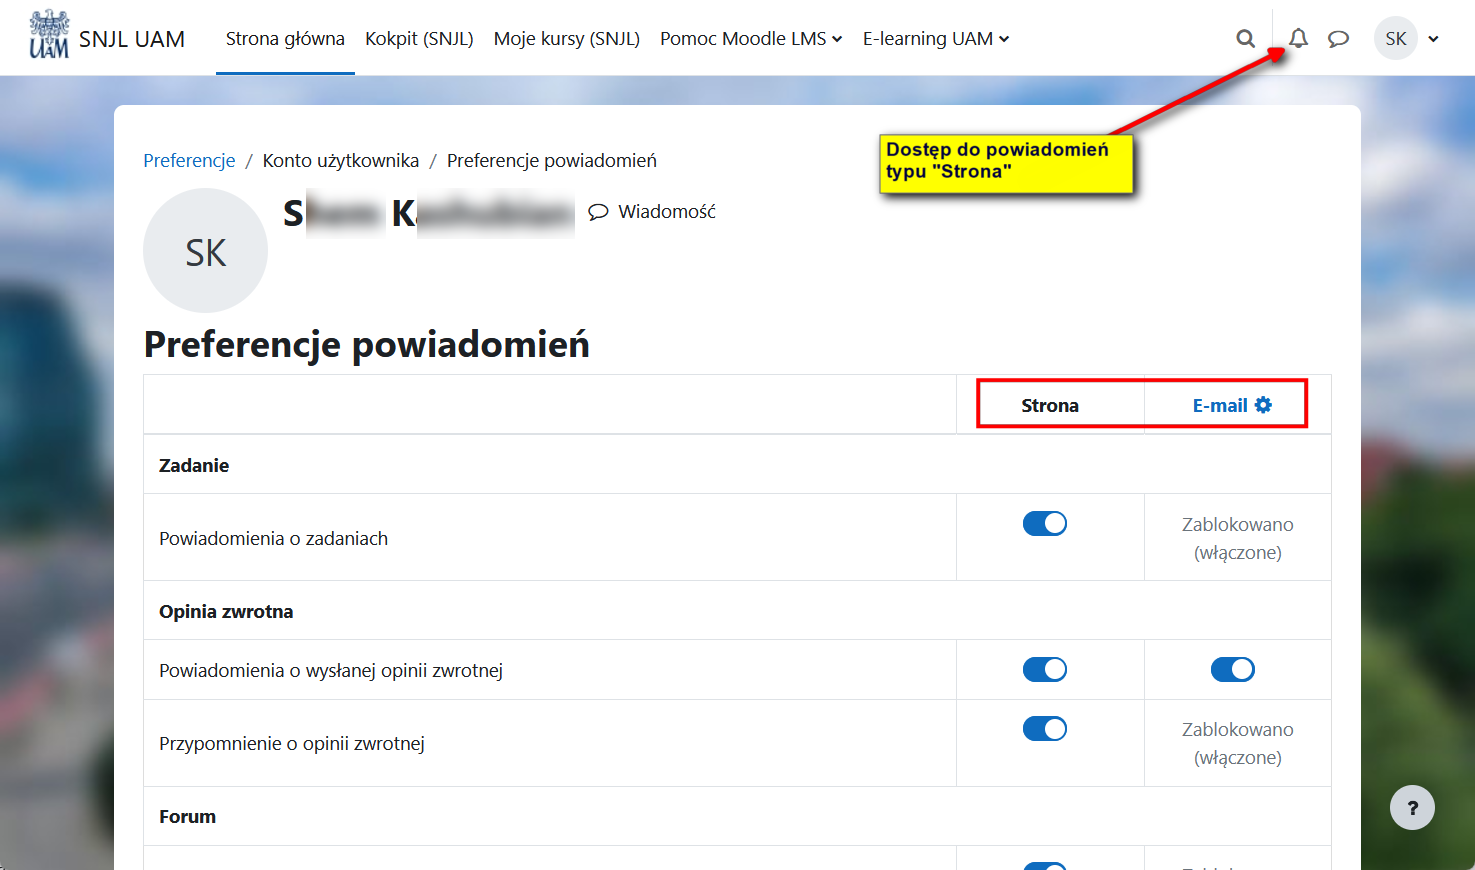This screenshot has width=1475, height=870.
Task: Open the messaging speech bubble icon
Action: click(1338, 39)
